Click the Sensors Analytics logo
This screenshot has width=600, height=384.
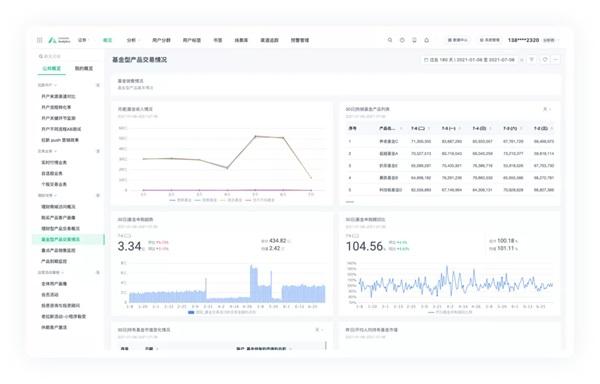(x=59, y=40)
